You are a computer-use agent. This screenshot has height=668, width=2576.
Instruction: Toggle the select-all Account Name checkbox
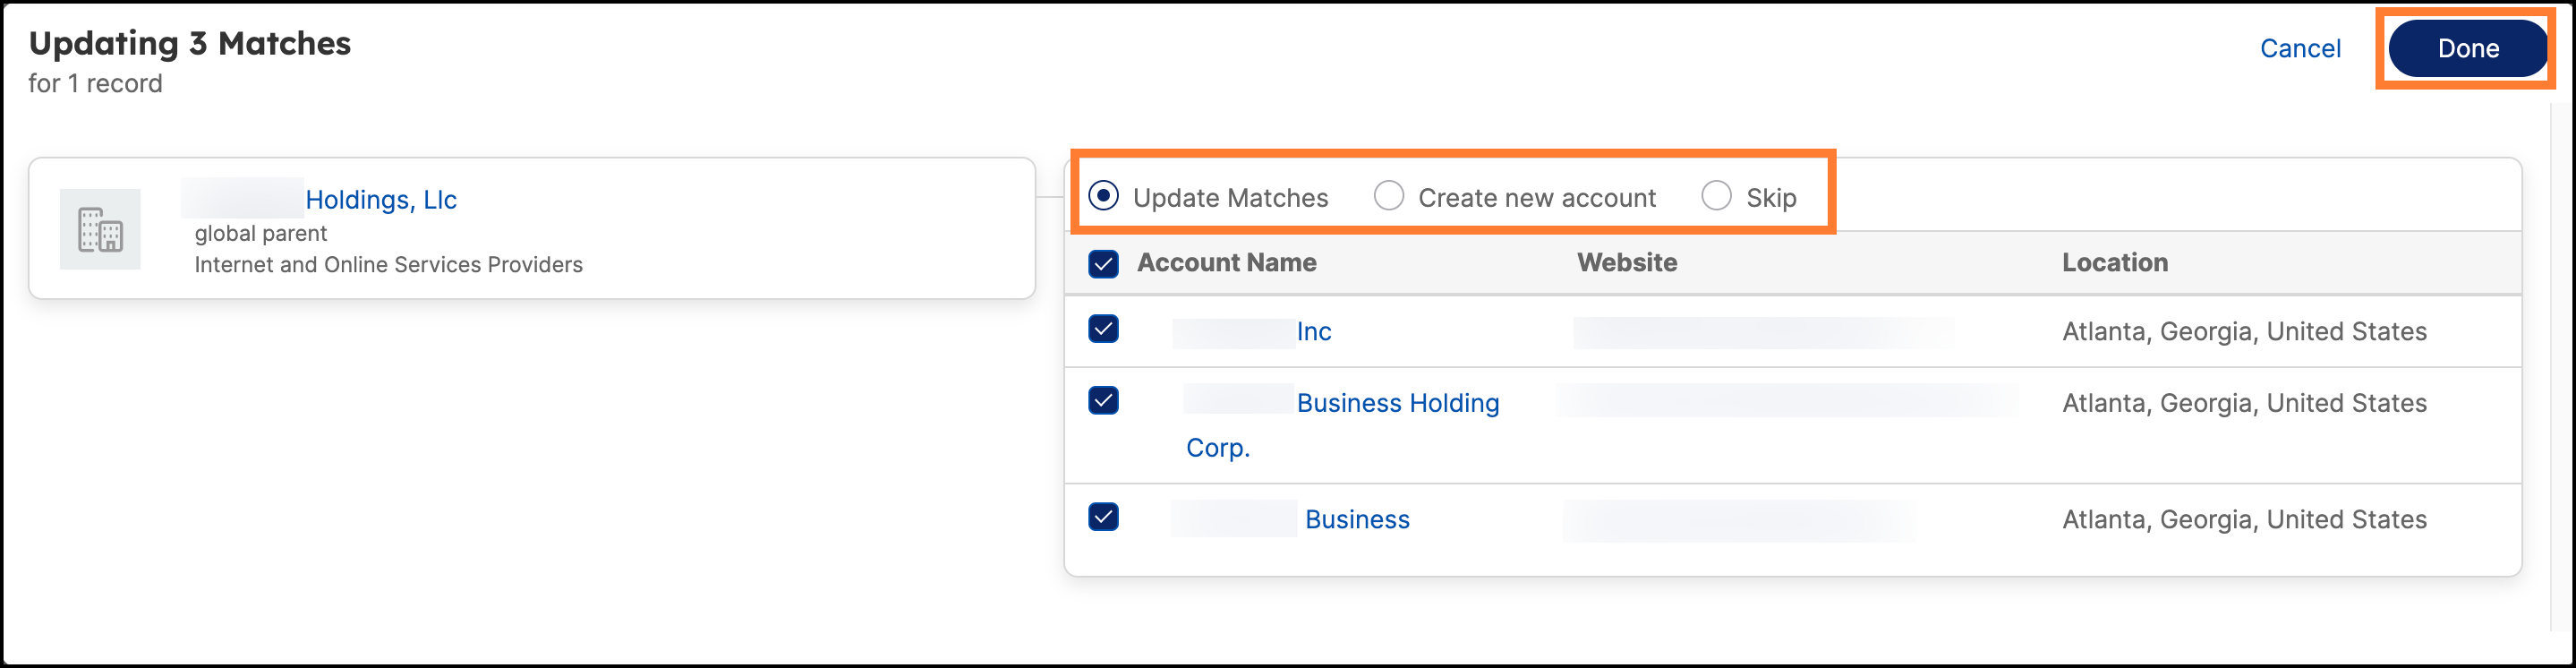pos(1104,264)
